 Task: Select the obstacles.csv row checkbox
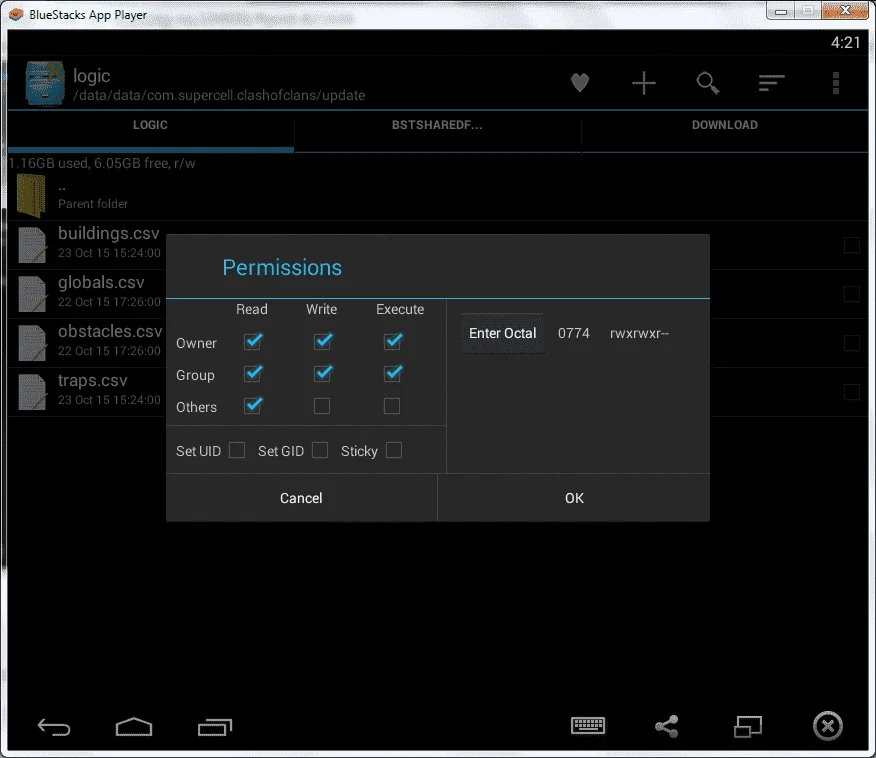click(851, 343)
